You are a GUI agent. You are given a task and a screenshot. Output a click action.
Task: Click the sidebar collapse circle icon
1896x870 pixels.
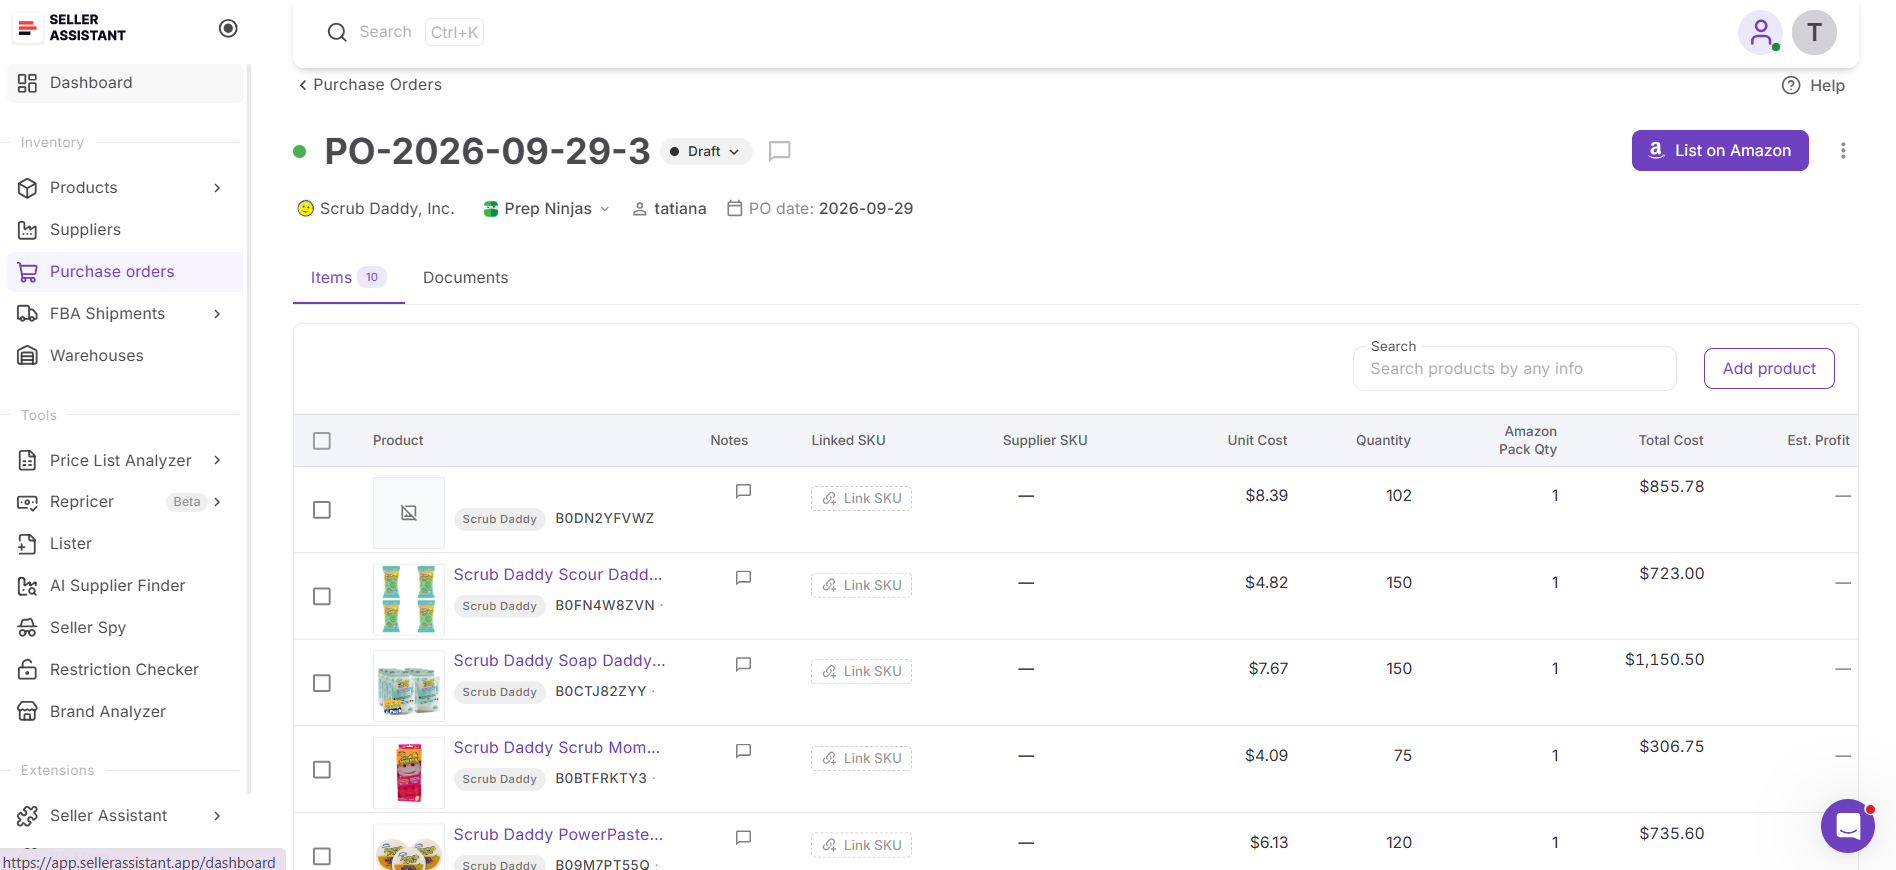click(x=228, y=28)
